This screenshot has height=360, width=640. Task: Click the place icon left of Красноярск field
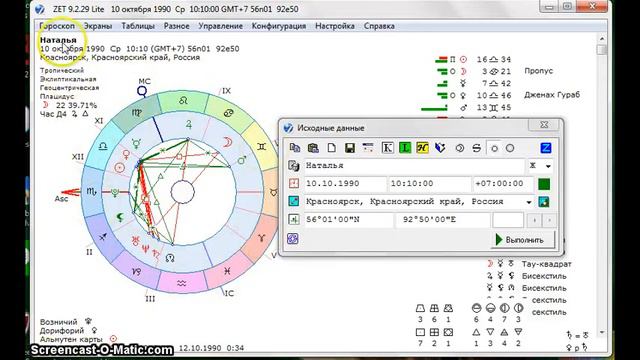point(293,201)
